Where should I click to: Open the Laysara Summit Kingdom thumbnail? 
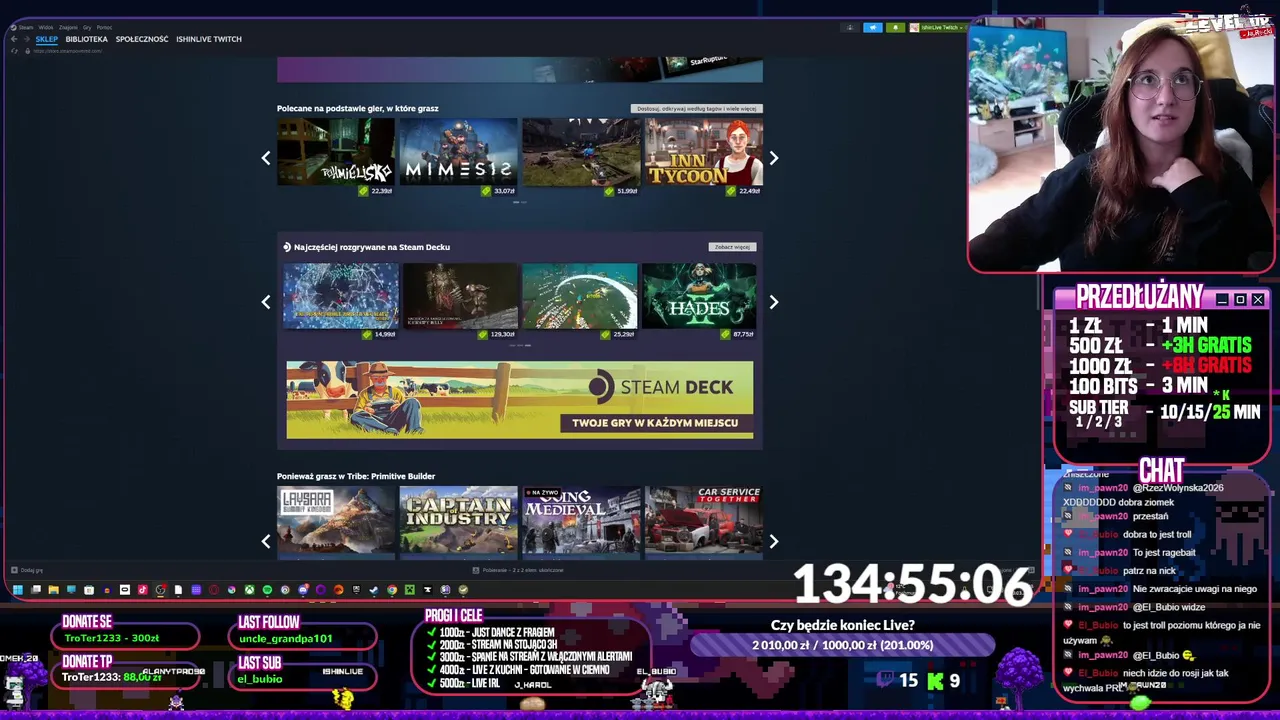pyautogui.click(x=336, y=520)
